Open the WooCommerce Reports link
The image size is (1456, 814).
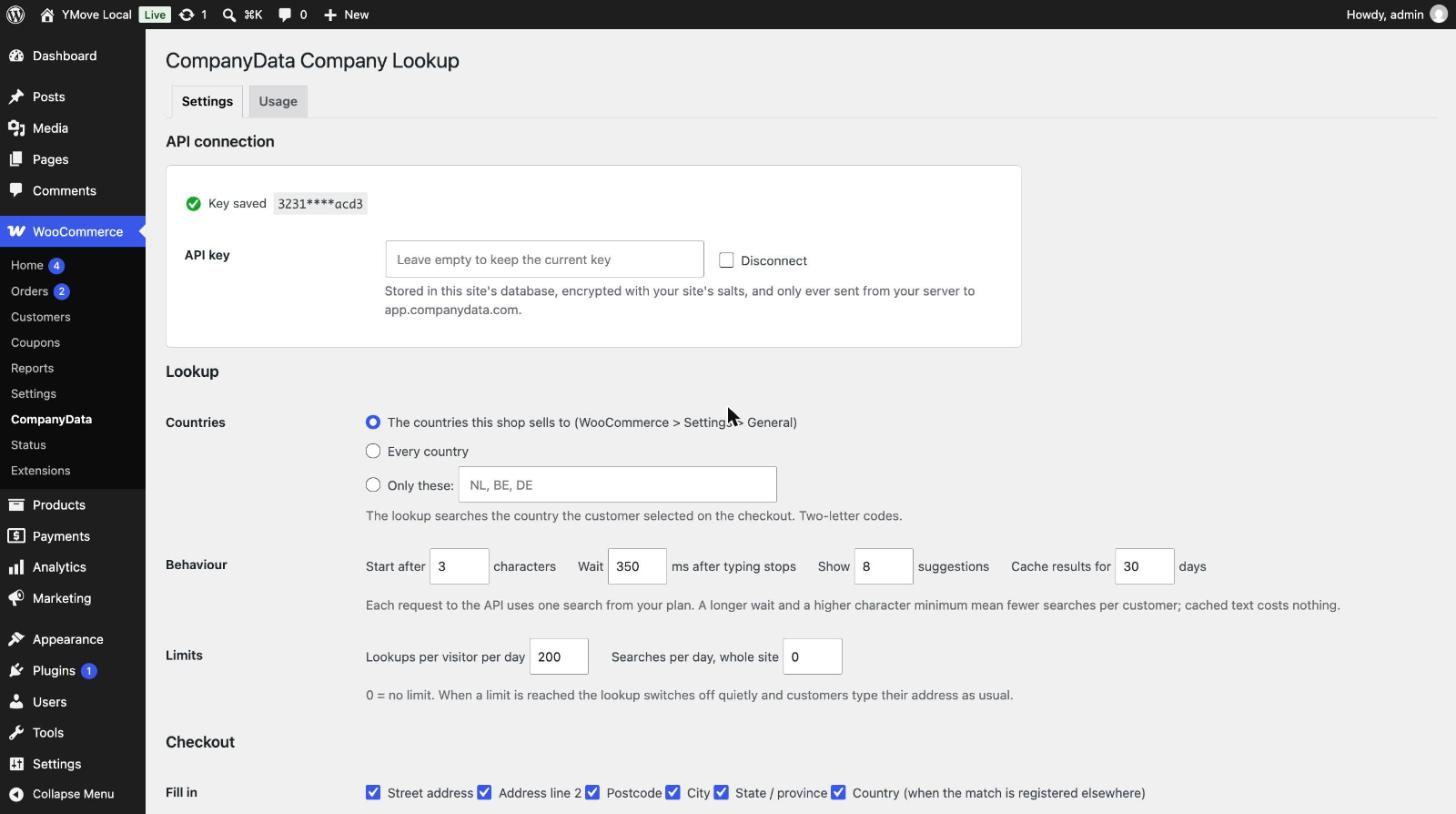tap(32, 368)
